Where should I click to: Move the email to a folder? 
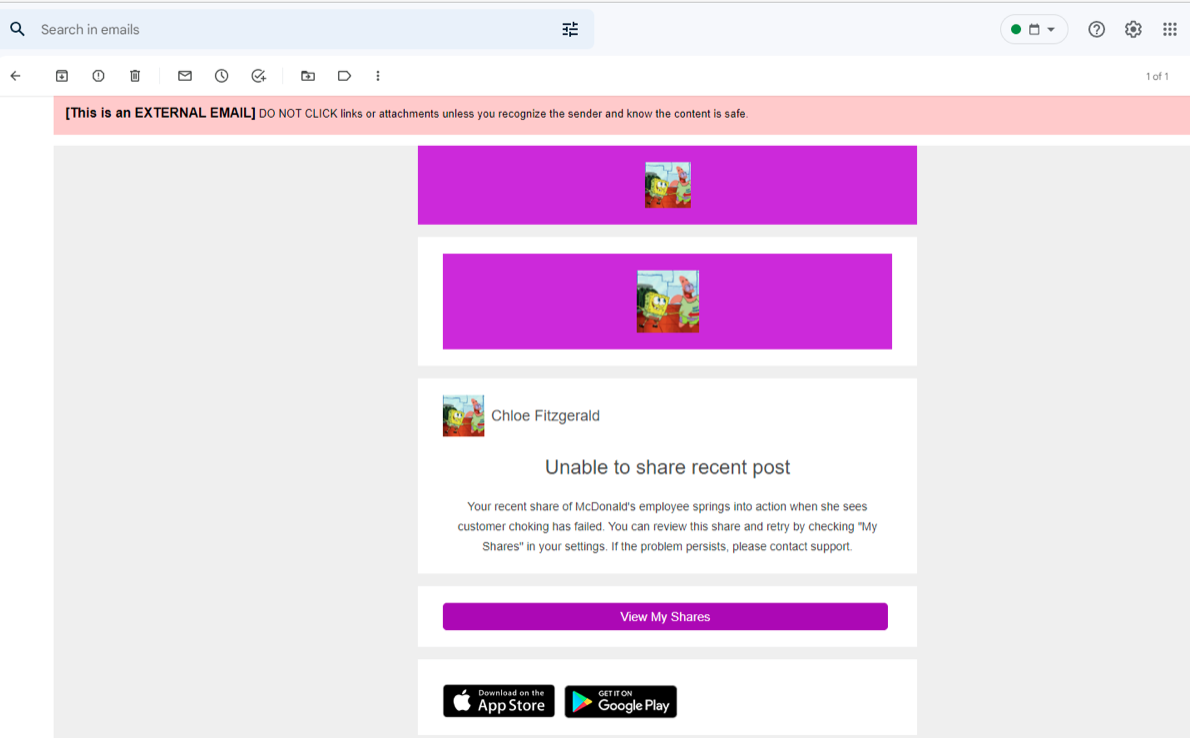click(x=307, y=76)
